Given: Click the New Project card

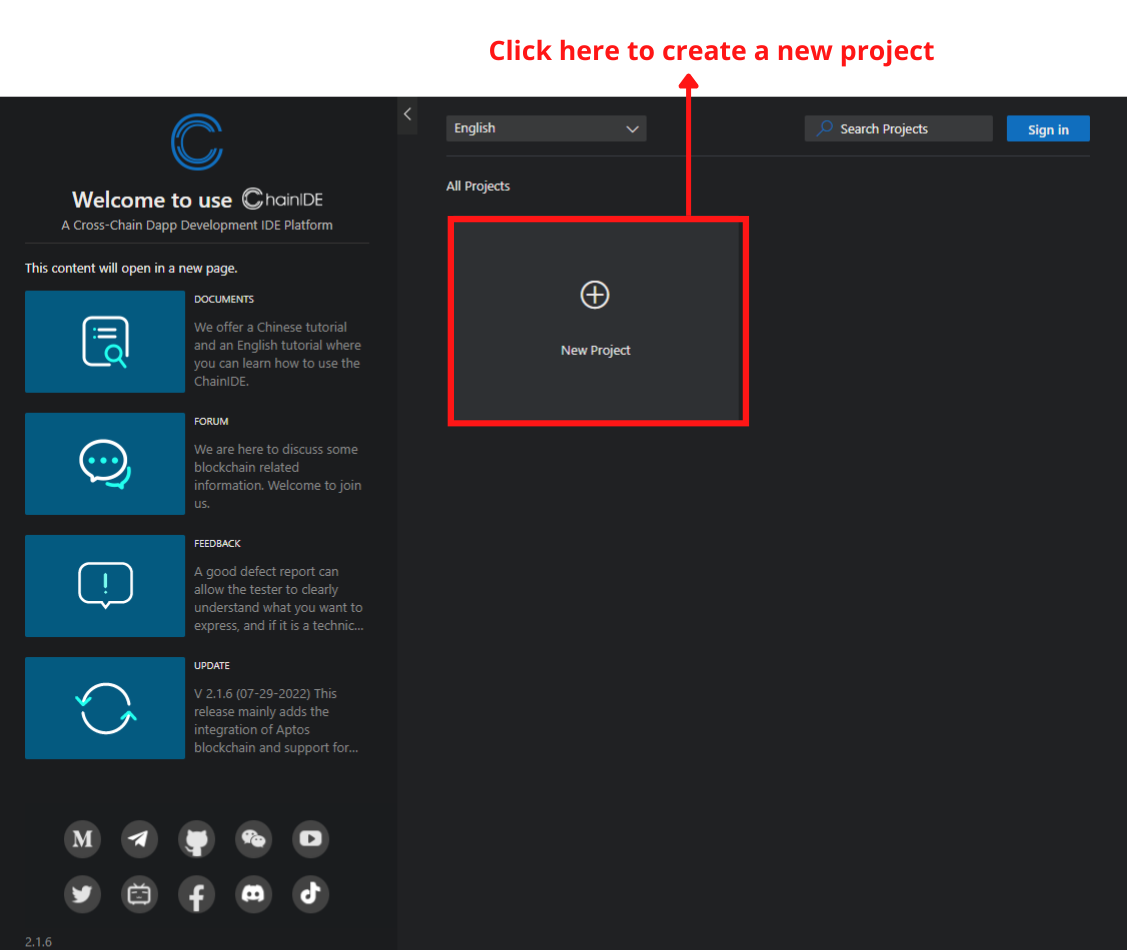Looking at the screenshot, I should point(596,321).
